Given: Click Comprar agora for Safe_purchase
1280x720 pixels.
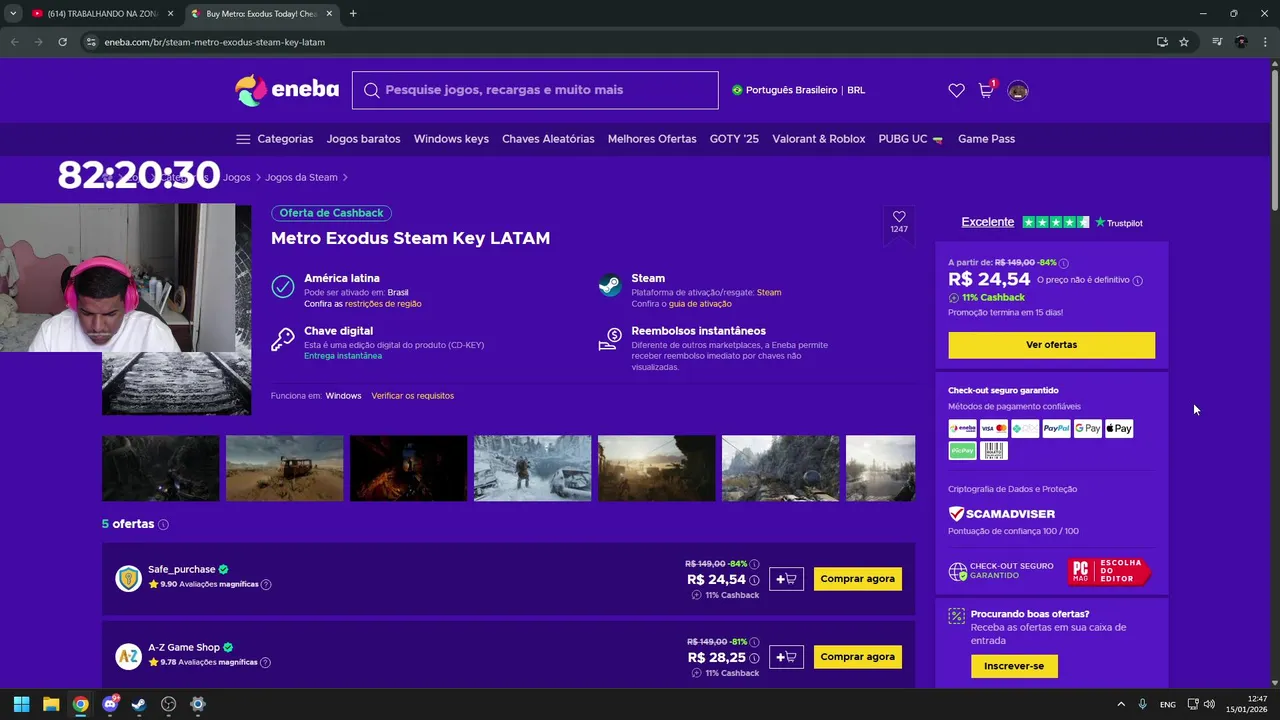Looking at the screenshot, I should 857,579.
